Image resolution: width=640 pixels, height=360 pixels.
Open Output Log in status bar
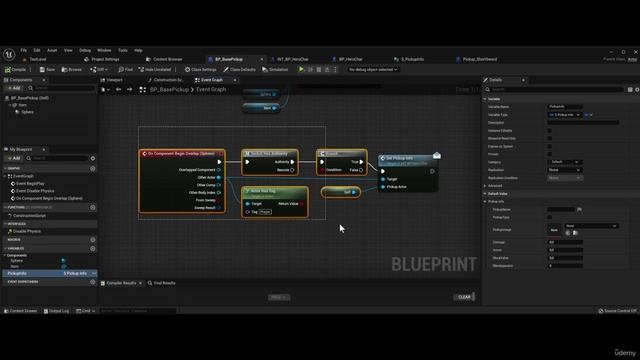coord(56,311)
